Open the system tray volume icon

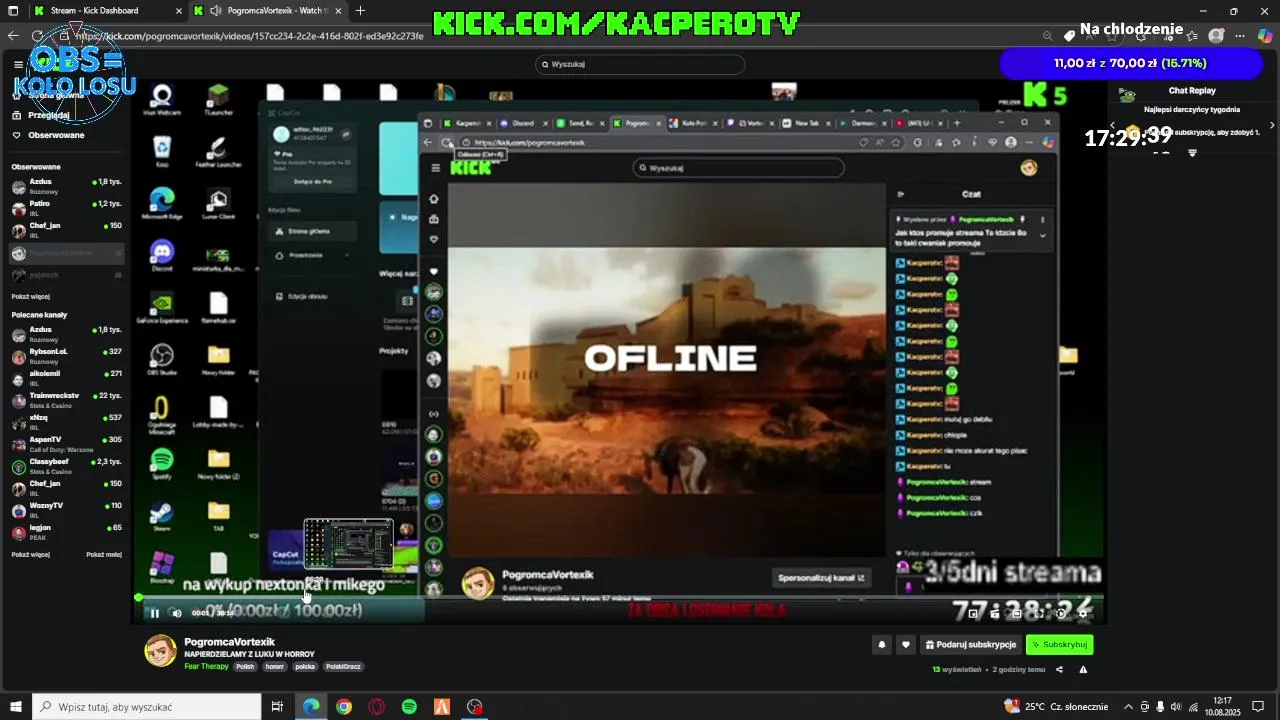[1177, 707]
